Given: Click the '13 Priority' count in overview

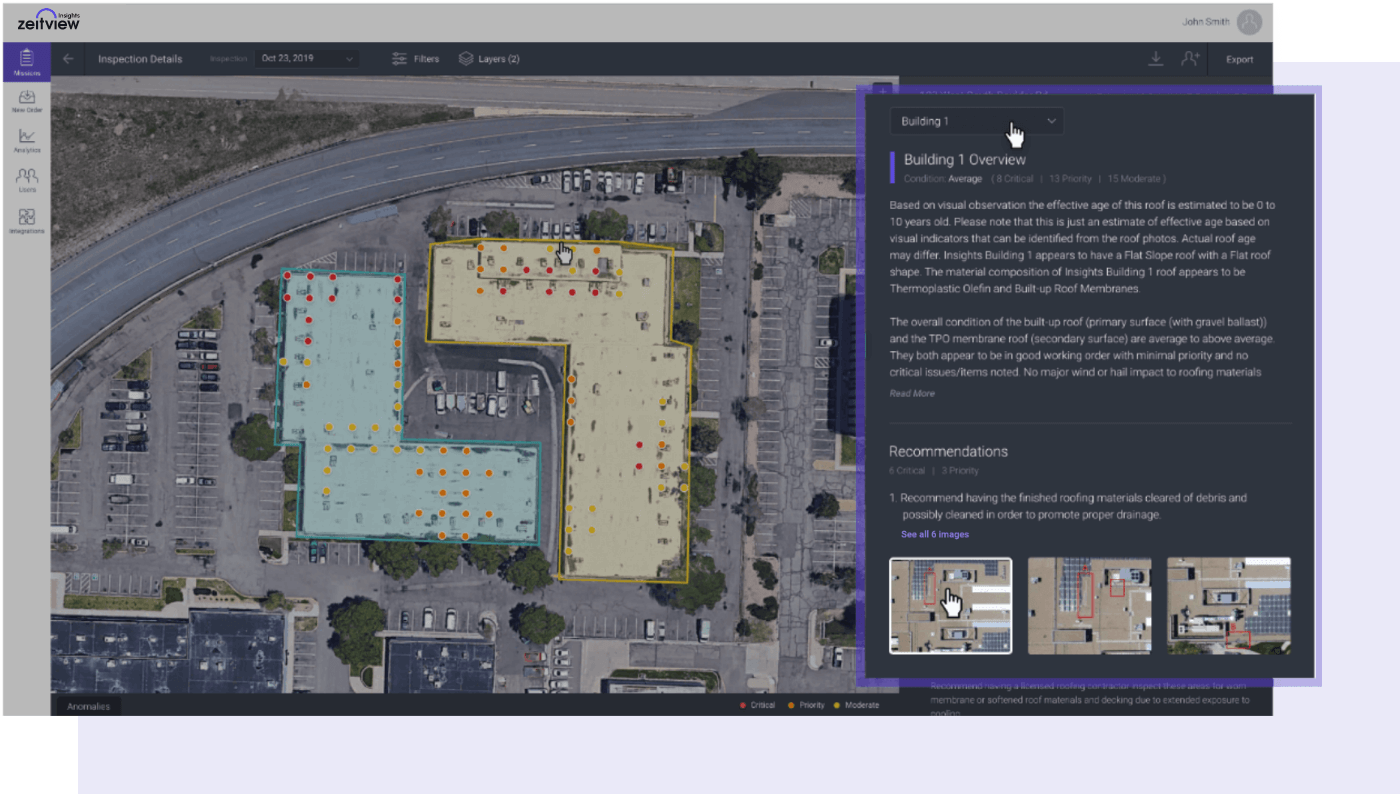Looking at the screenshot, I should tap(1070, 179).
